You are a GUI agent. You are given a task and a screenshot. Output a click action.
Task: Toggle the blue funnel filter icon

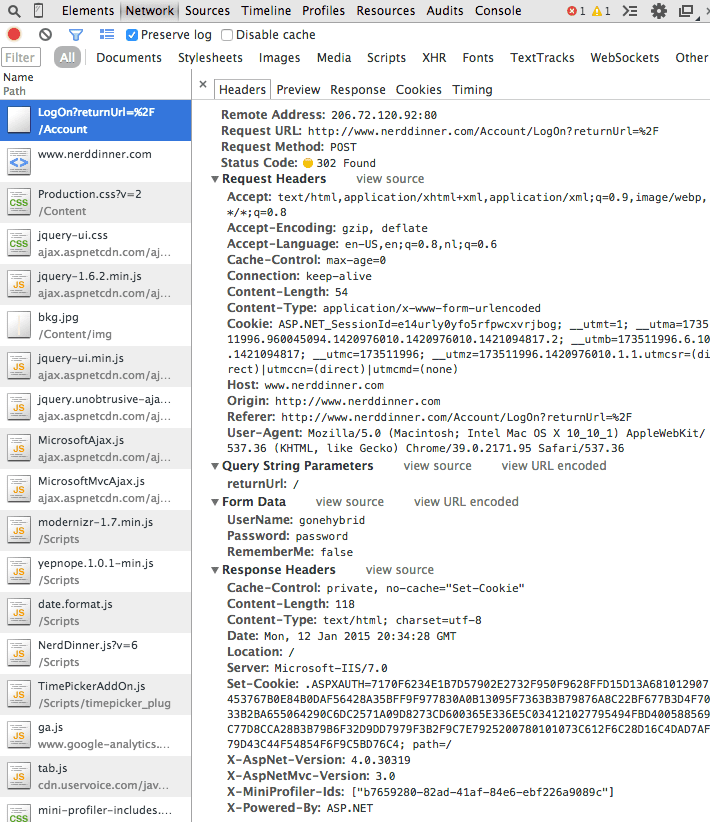pyautogui.click(x=76, y=35)
